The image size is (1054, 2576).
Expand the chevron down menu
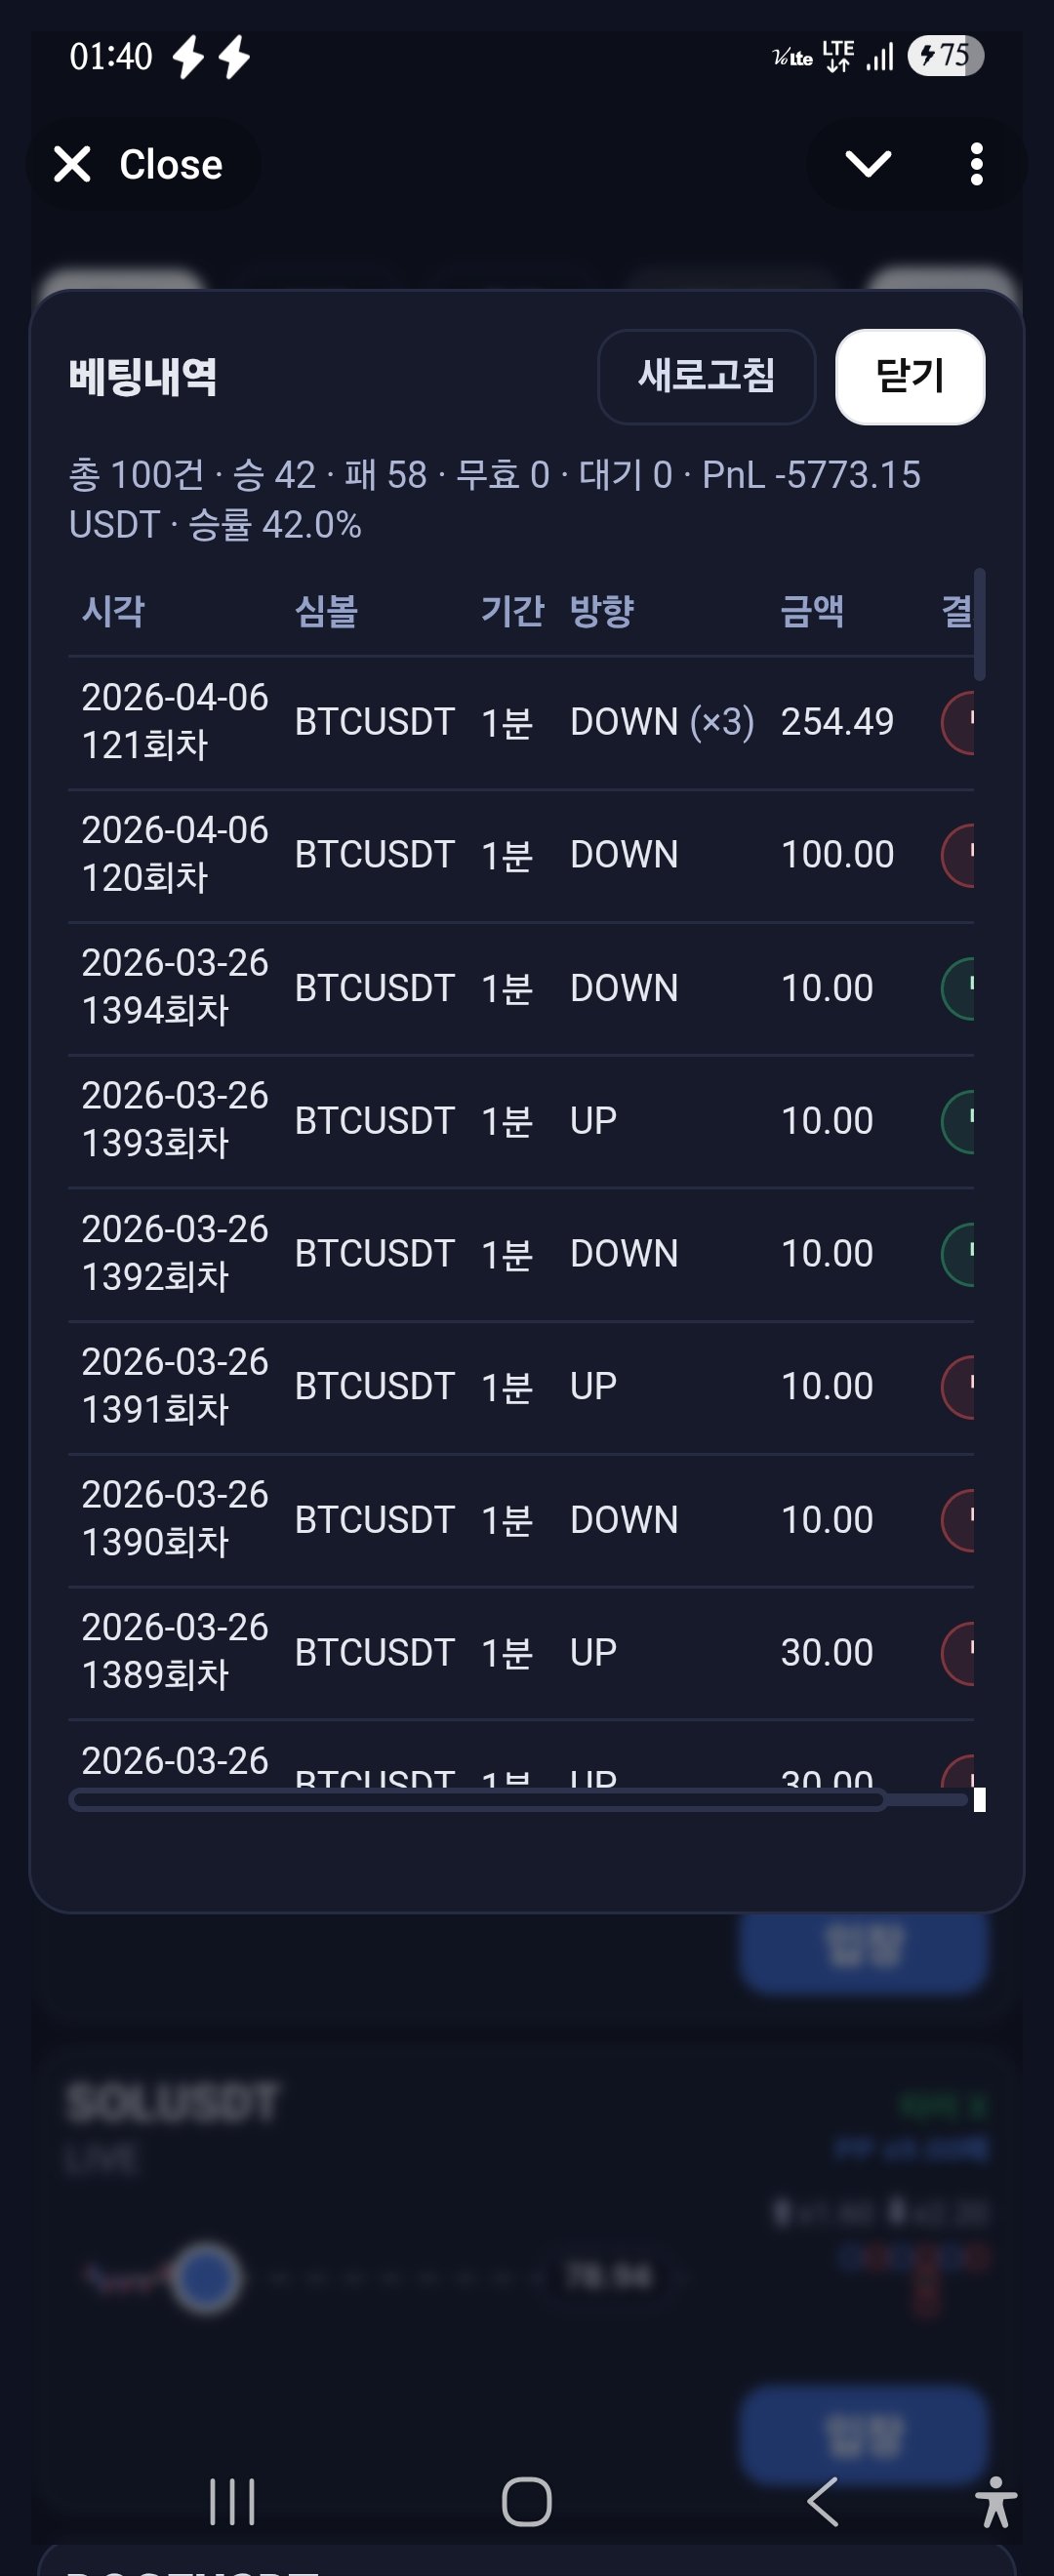(x=867, y=164)
